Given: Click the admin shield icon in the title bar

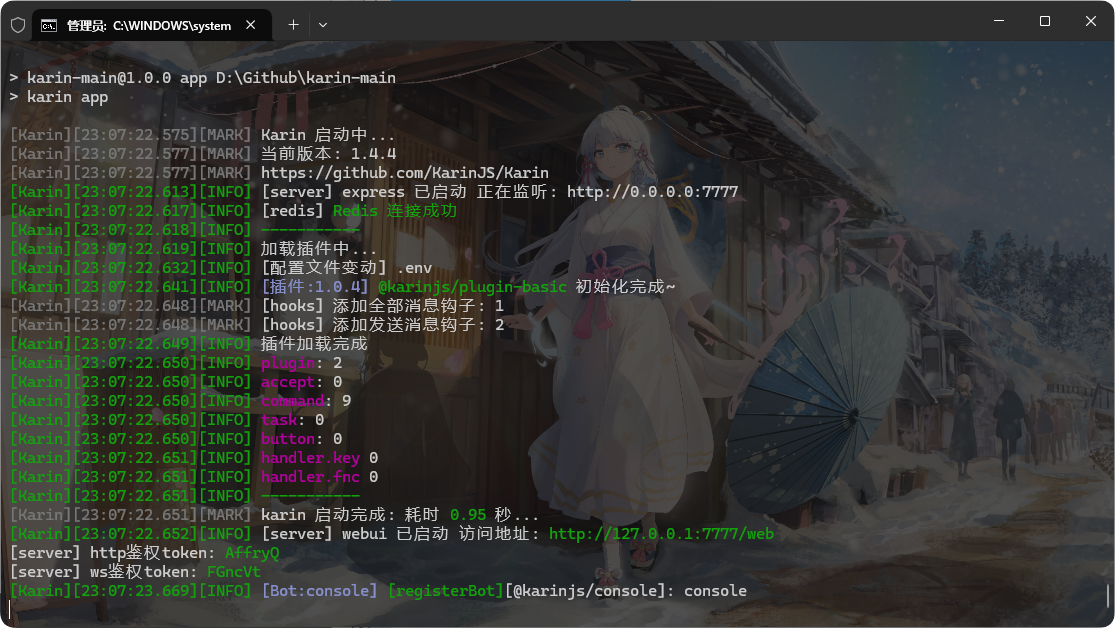Looking at the screenshot, I should (x=16, y=24).
